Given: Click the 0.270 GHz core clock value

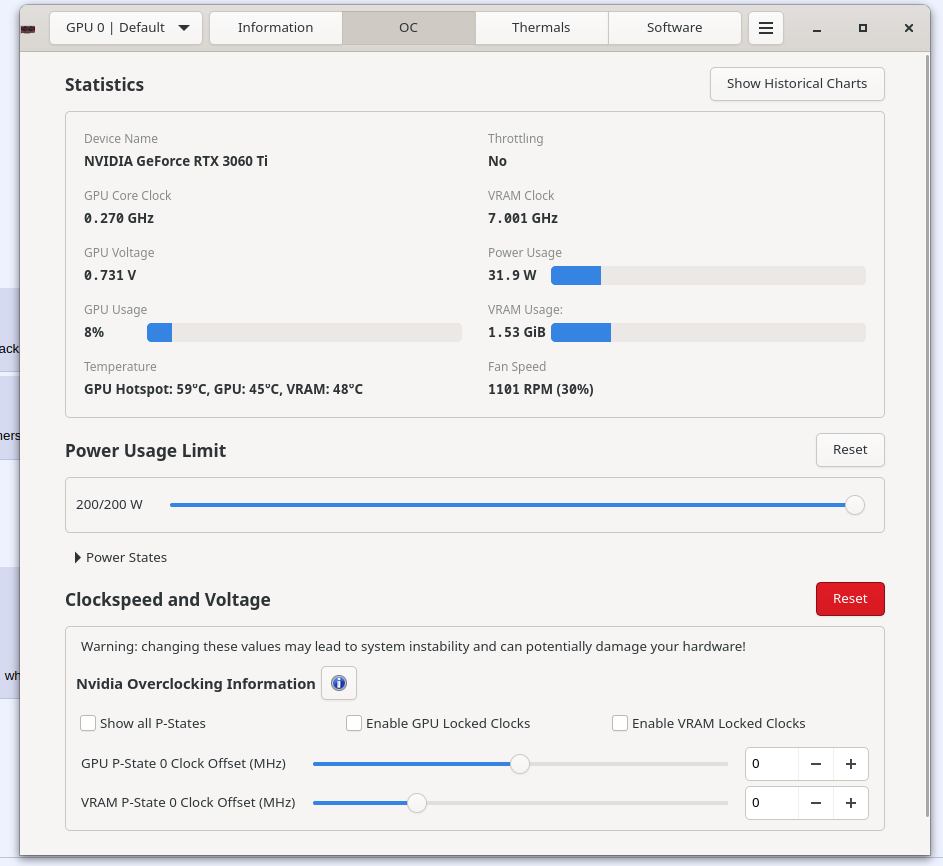Looking at the screenshot, I should point(119,218).
